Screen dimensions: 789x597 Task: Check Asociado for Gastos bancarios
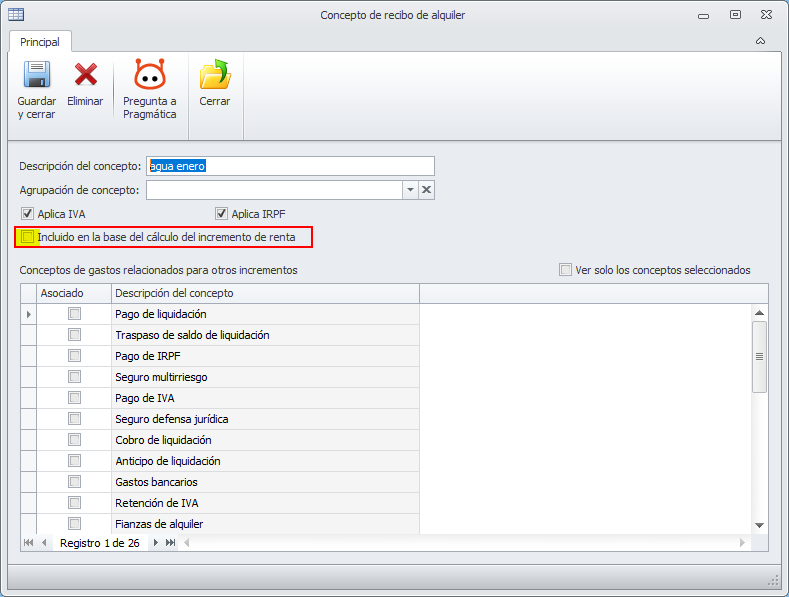[74, 482]
